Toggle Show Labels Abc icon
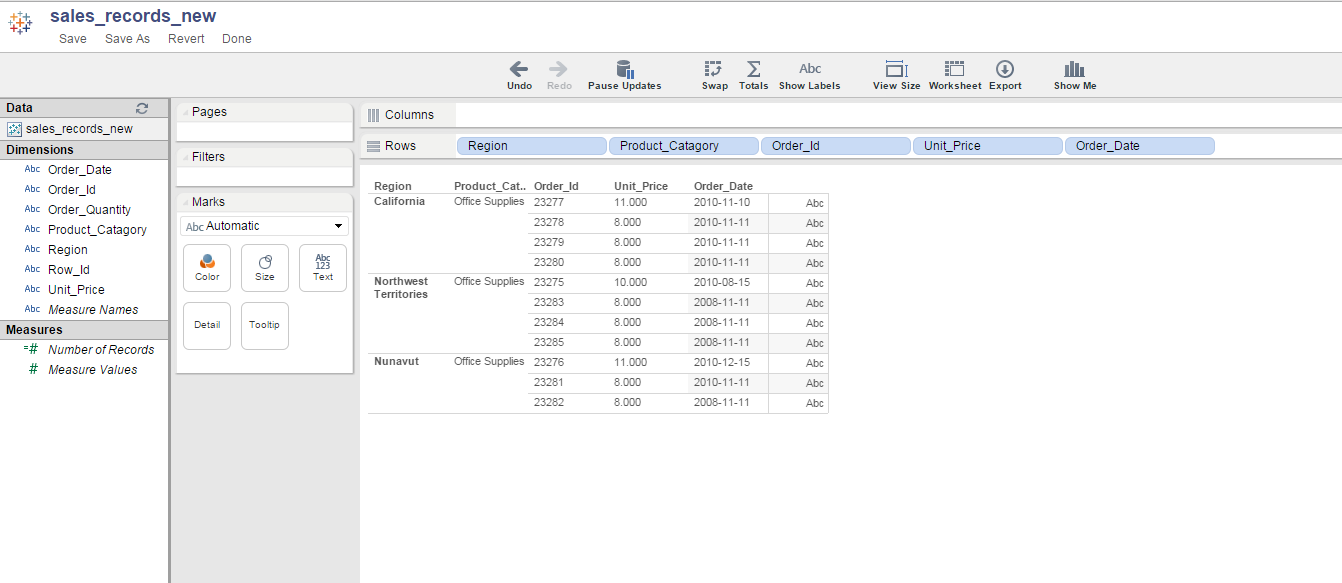The image size is (1342, 583). tap(810, 69)
